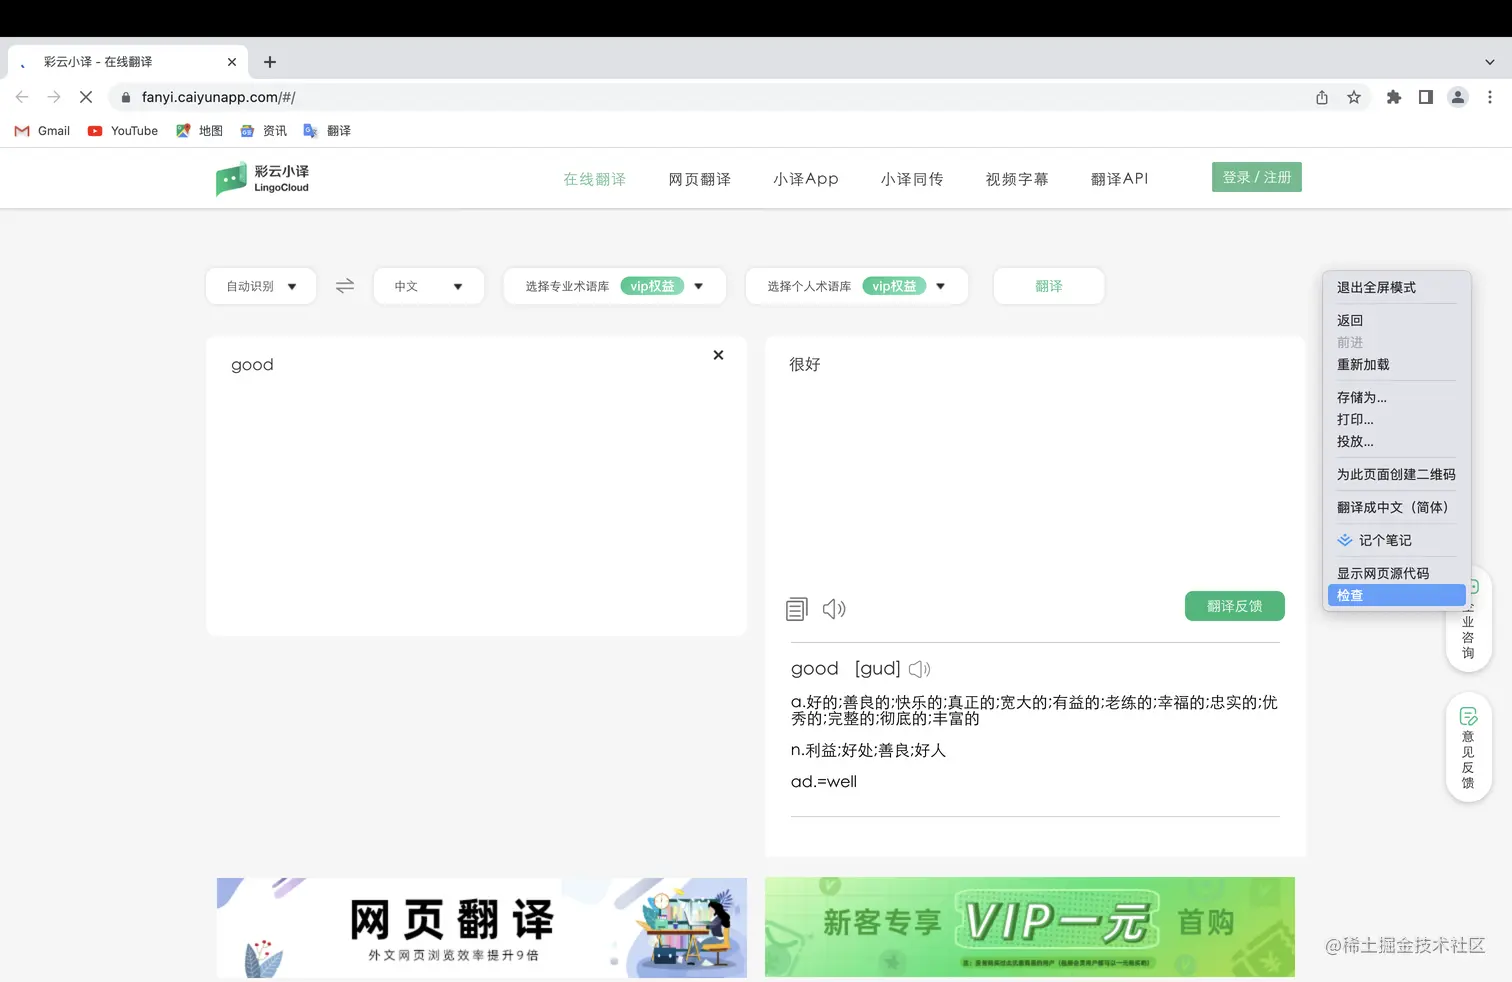The height and width of the screenshot is (982, 1512).
Task: Open the YouTube bookmark in the bookmarks bar
Action: point(122,130)
